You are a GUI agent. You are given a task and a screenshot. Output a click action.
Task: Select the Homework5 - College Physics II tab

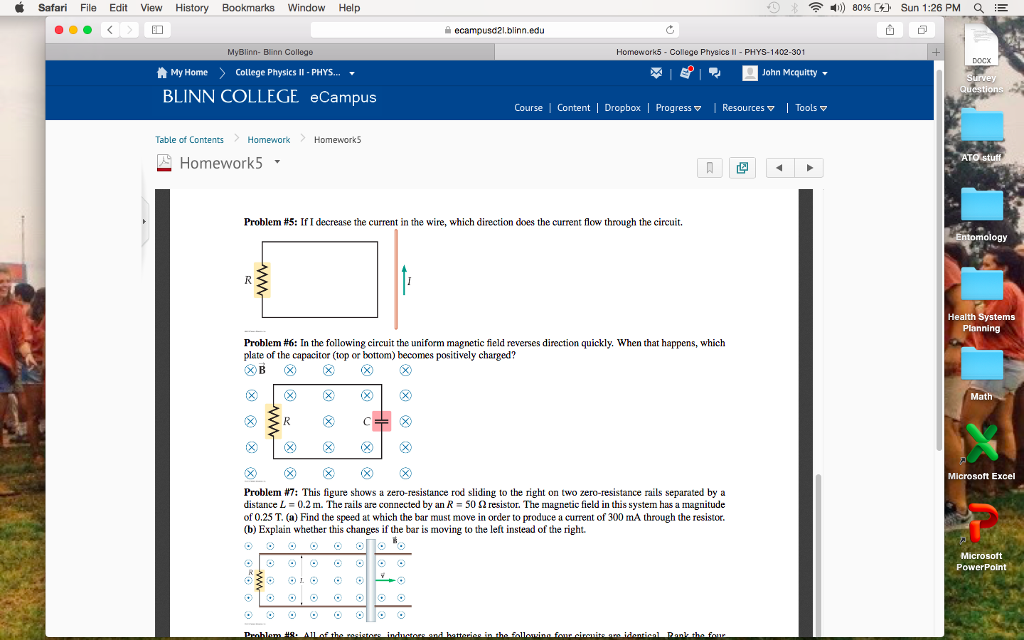point(711,52)
